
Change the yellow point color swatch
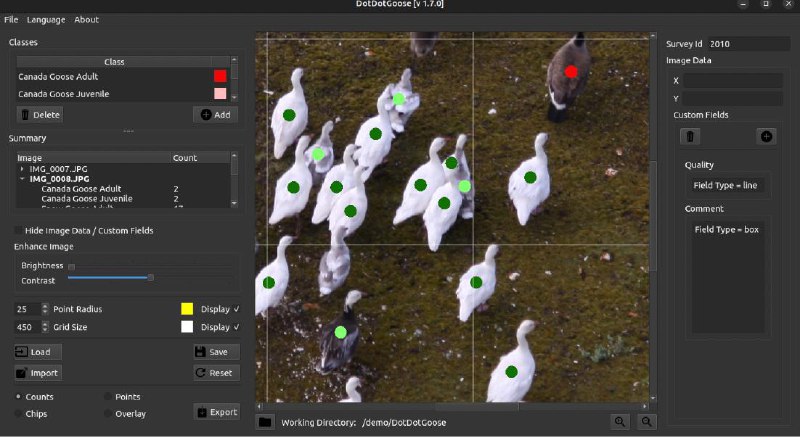(187, 309)
